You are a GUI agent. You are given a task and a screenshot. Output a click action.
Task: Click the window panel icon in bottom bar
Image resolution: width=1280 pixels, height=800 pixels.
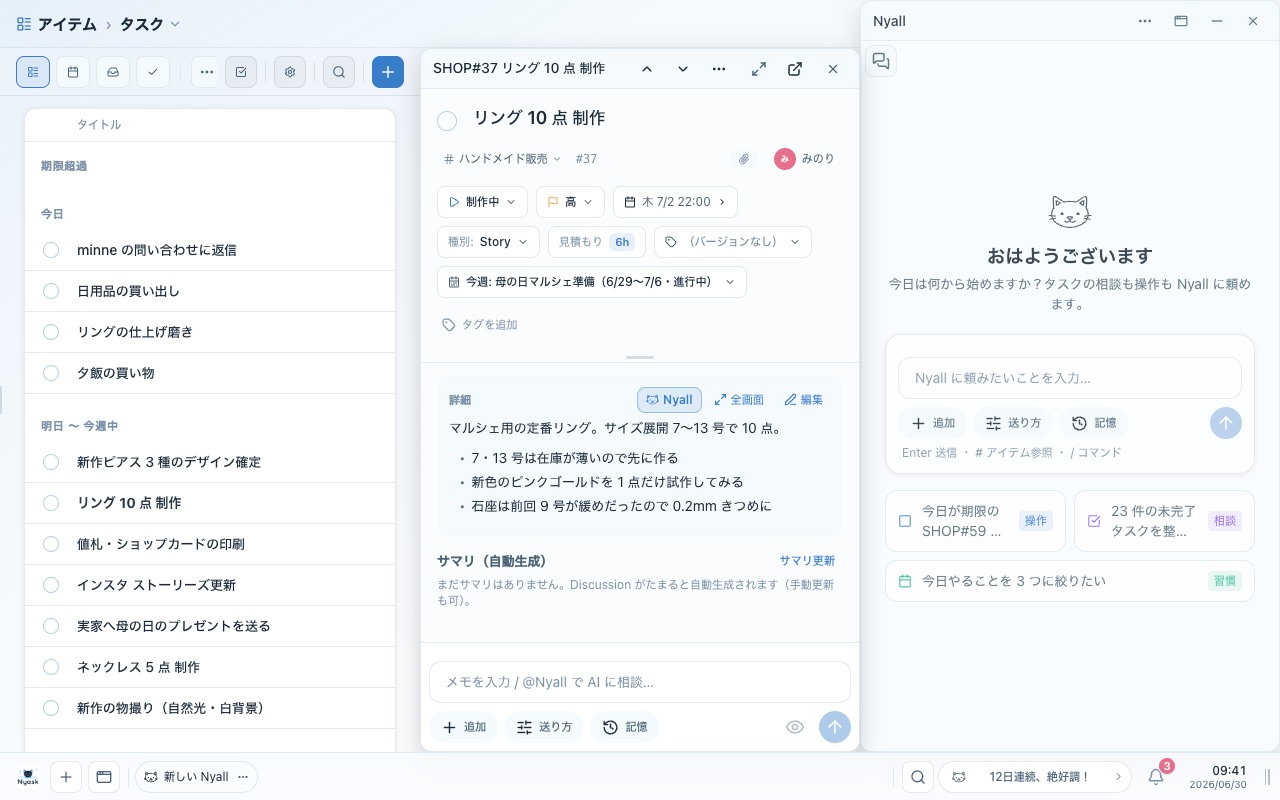tap(103, 777)
